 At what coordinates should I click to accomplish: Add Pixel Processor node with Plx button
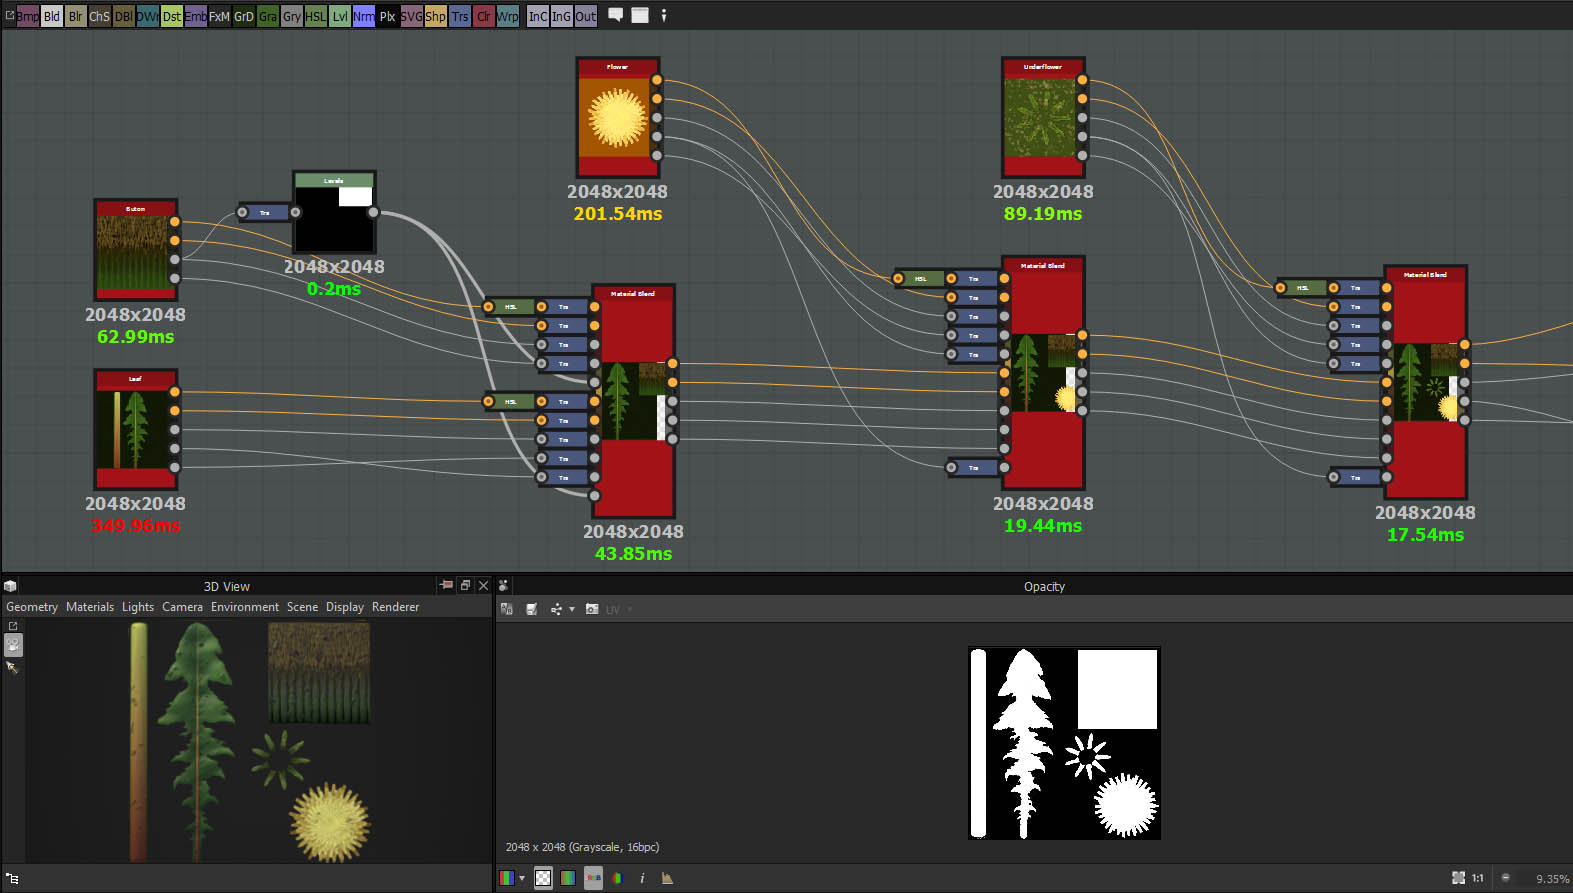(x=388, y=16)
